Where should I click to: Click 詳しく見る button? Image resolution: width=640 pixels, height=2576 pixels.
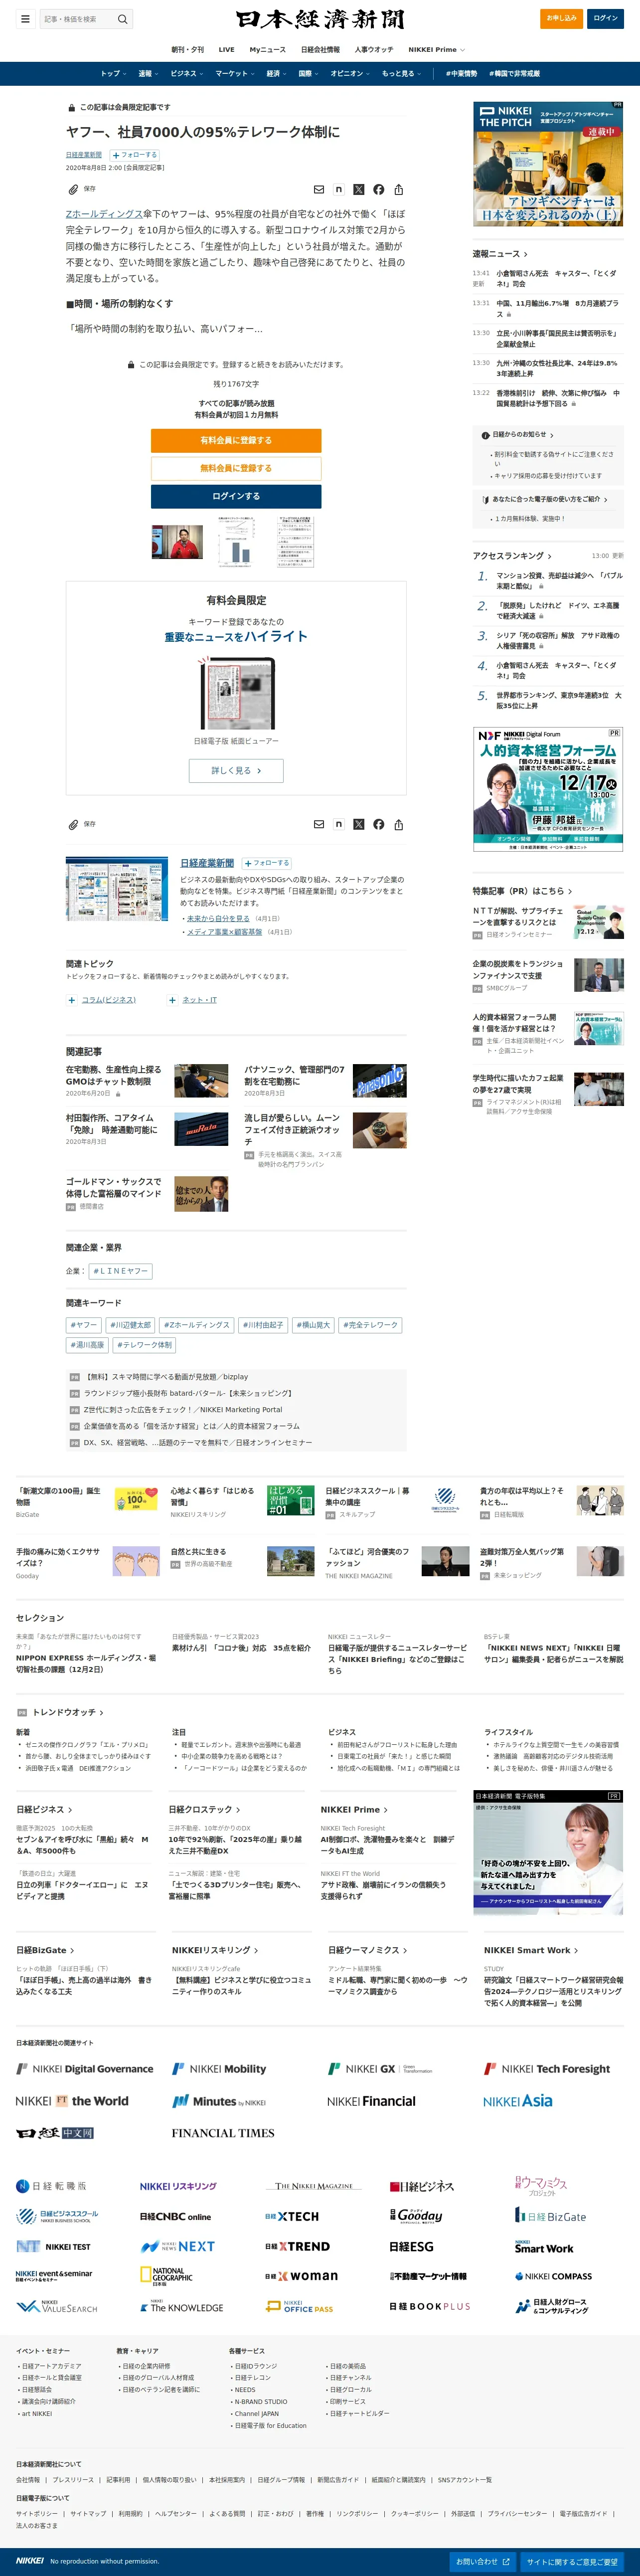pos(236,771)
